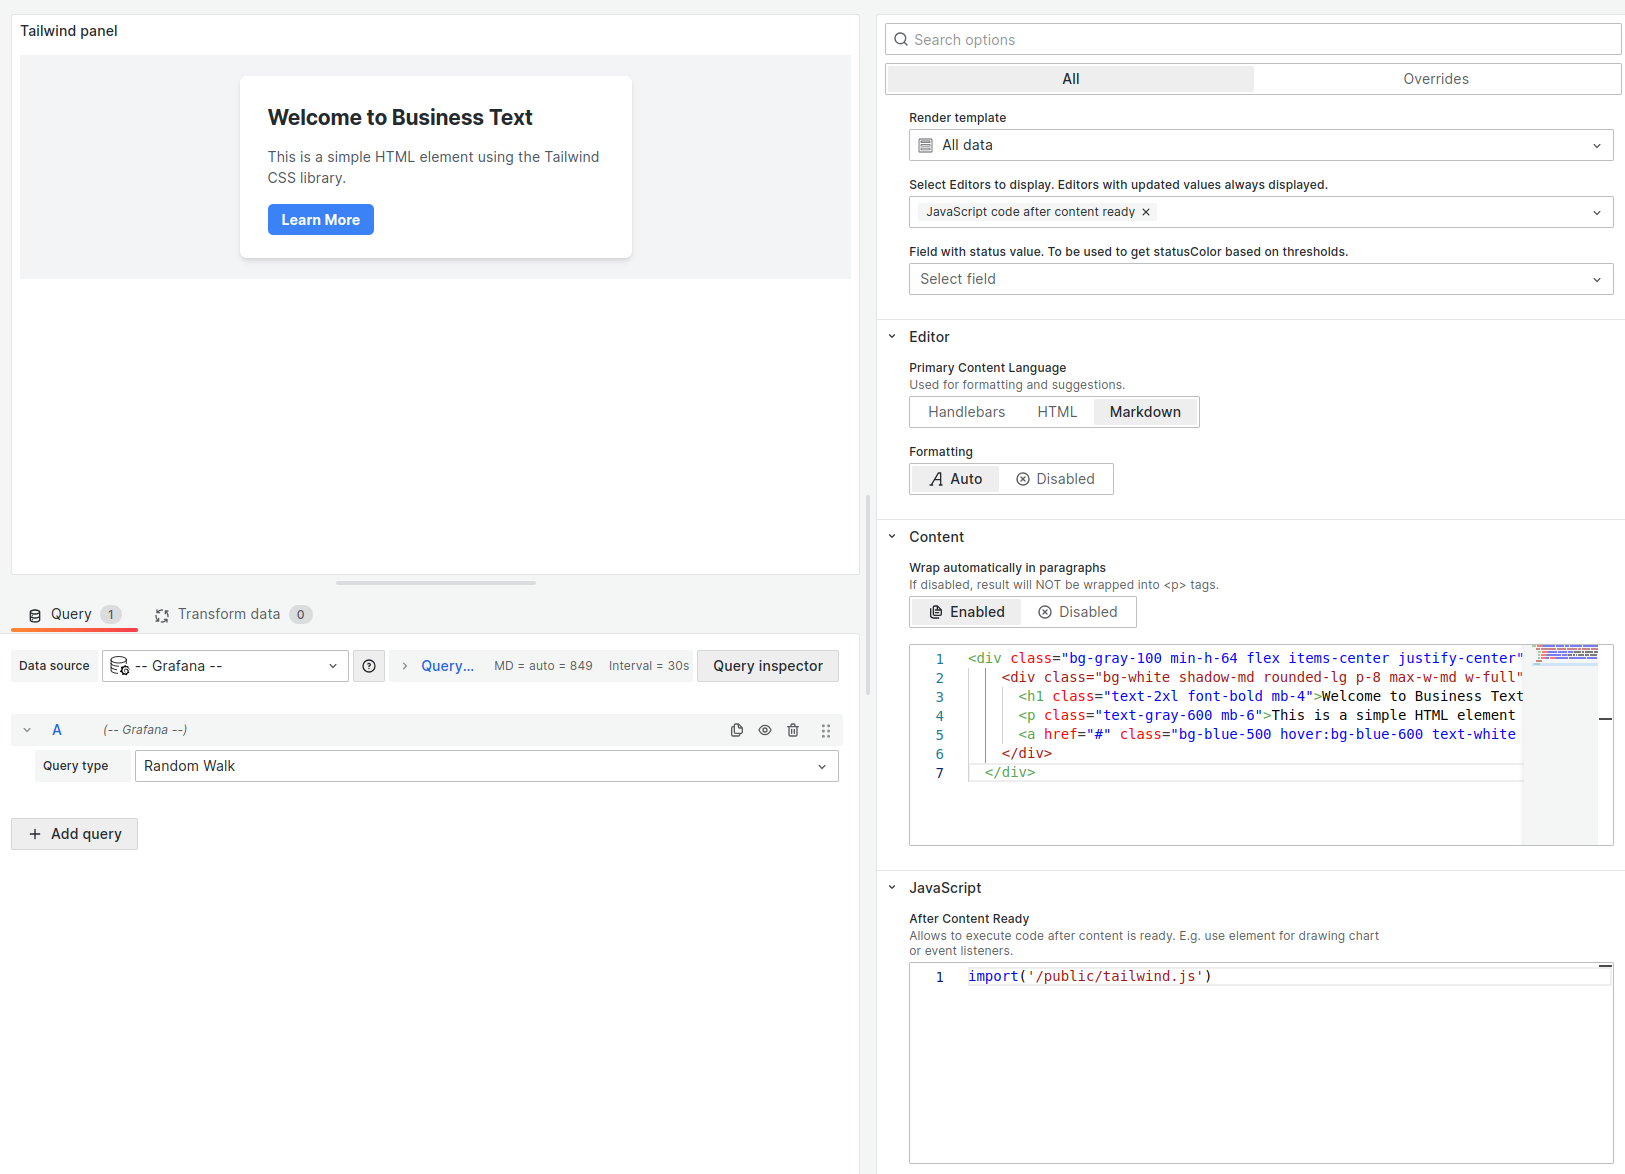Click the Transform data icon
The height and width of the screenshot is (1174, 1625).
click(162, 614)
